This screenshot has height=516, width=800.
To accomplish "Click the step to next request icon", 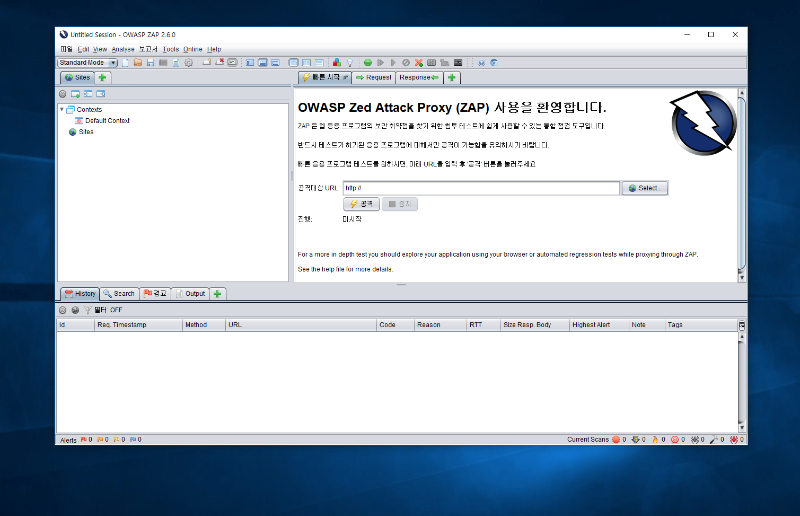I will [x=381, y=63].
